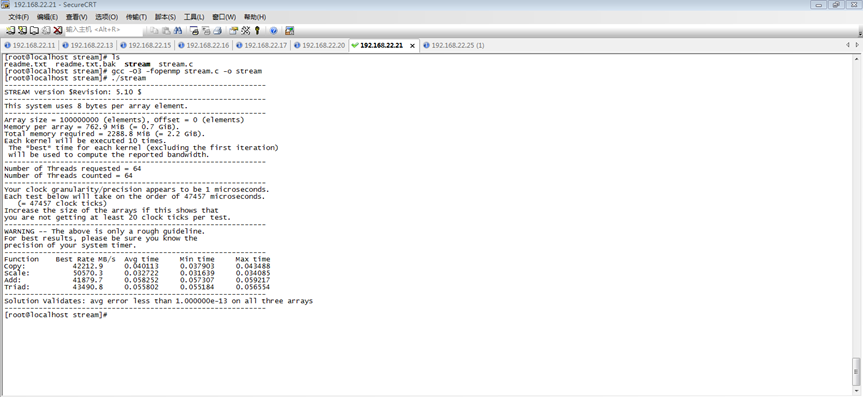This screenshot has width=863, height=397.
Task: Open the 工具(L) menu
Action: coord(194,17)
